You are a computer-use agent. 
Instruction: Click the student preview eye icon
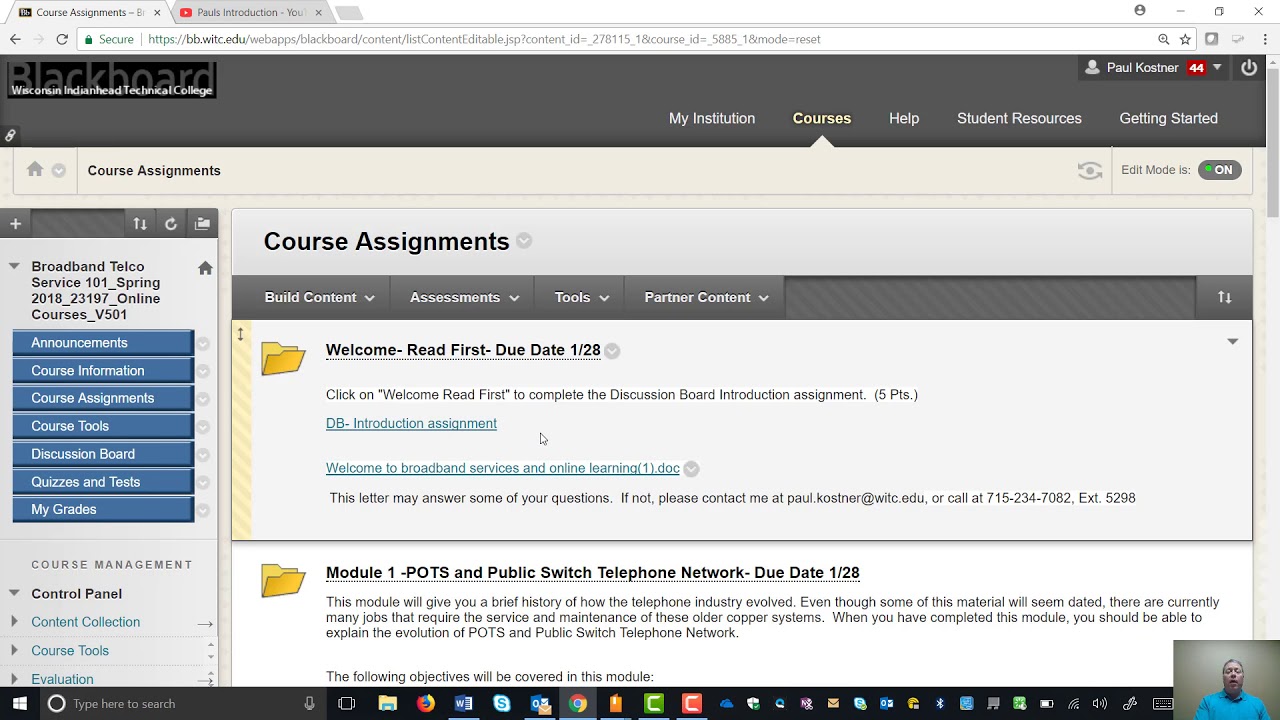click(x=1090, y=170)
